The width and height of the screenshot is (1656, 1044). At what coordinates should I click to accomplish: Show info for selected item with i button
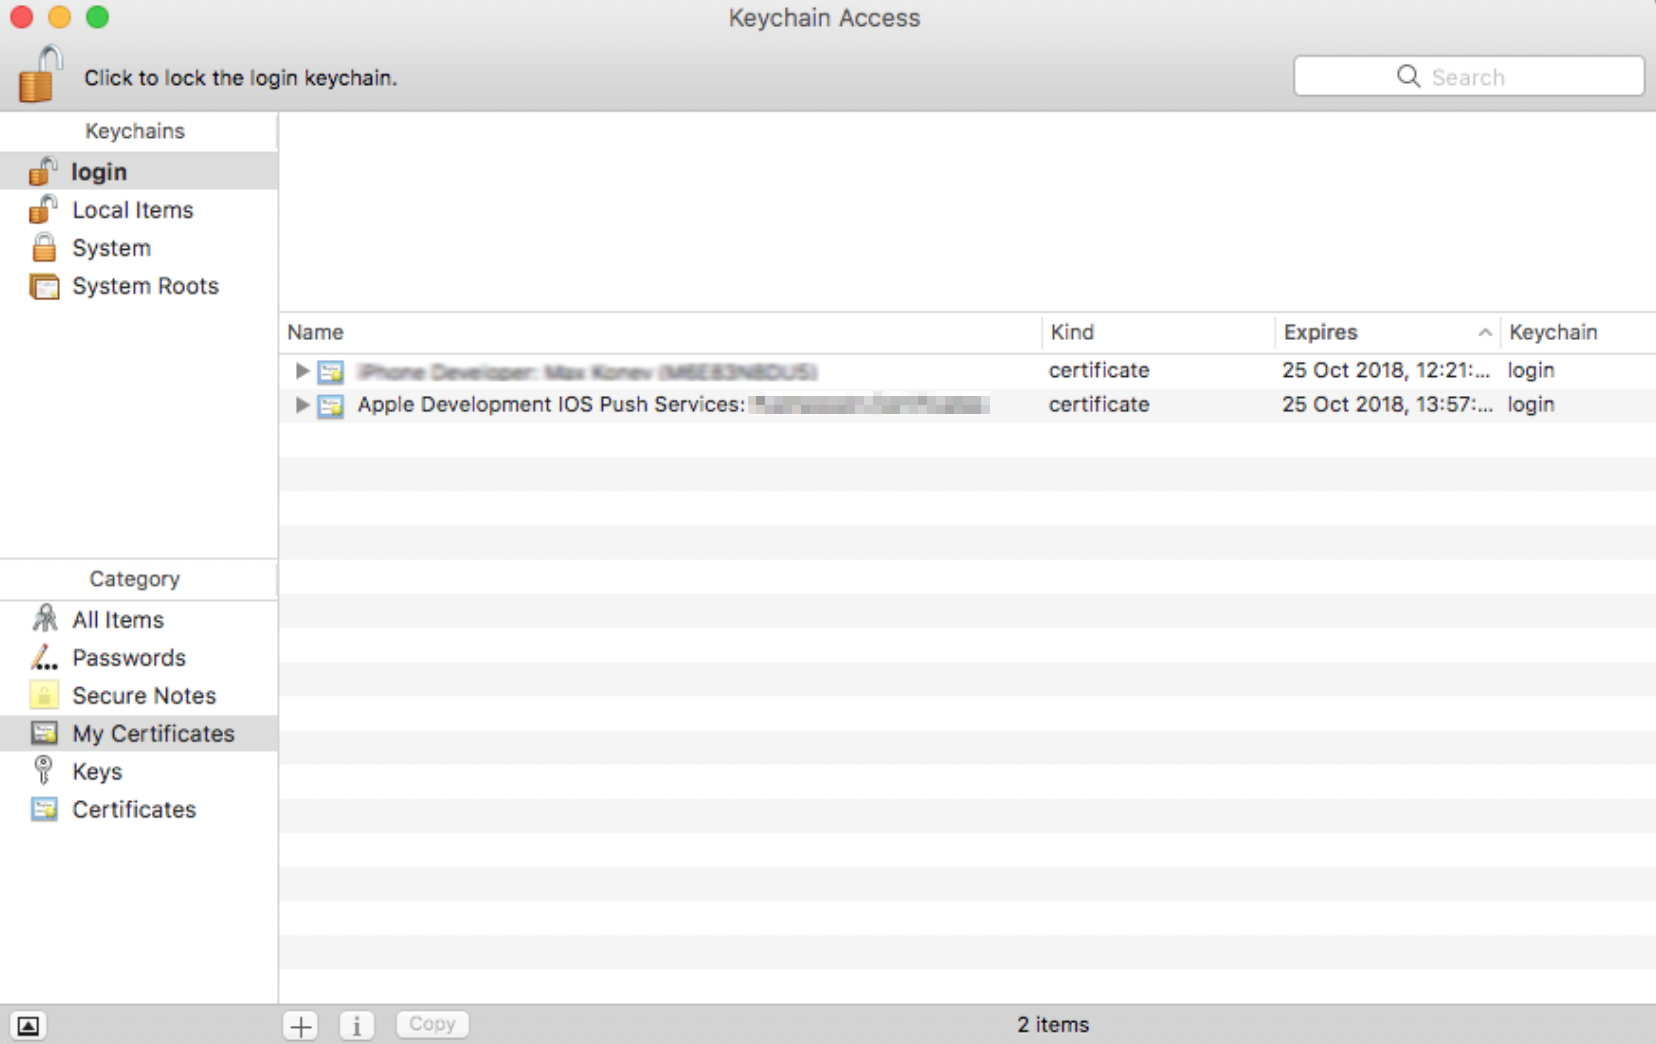356,1025
